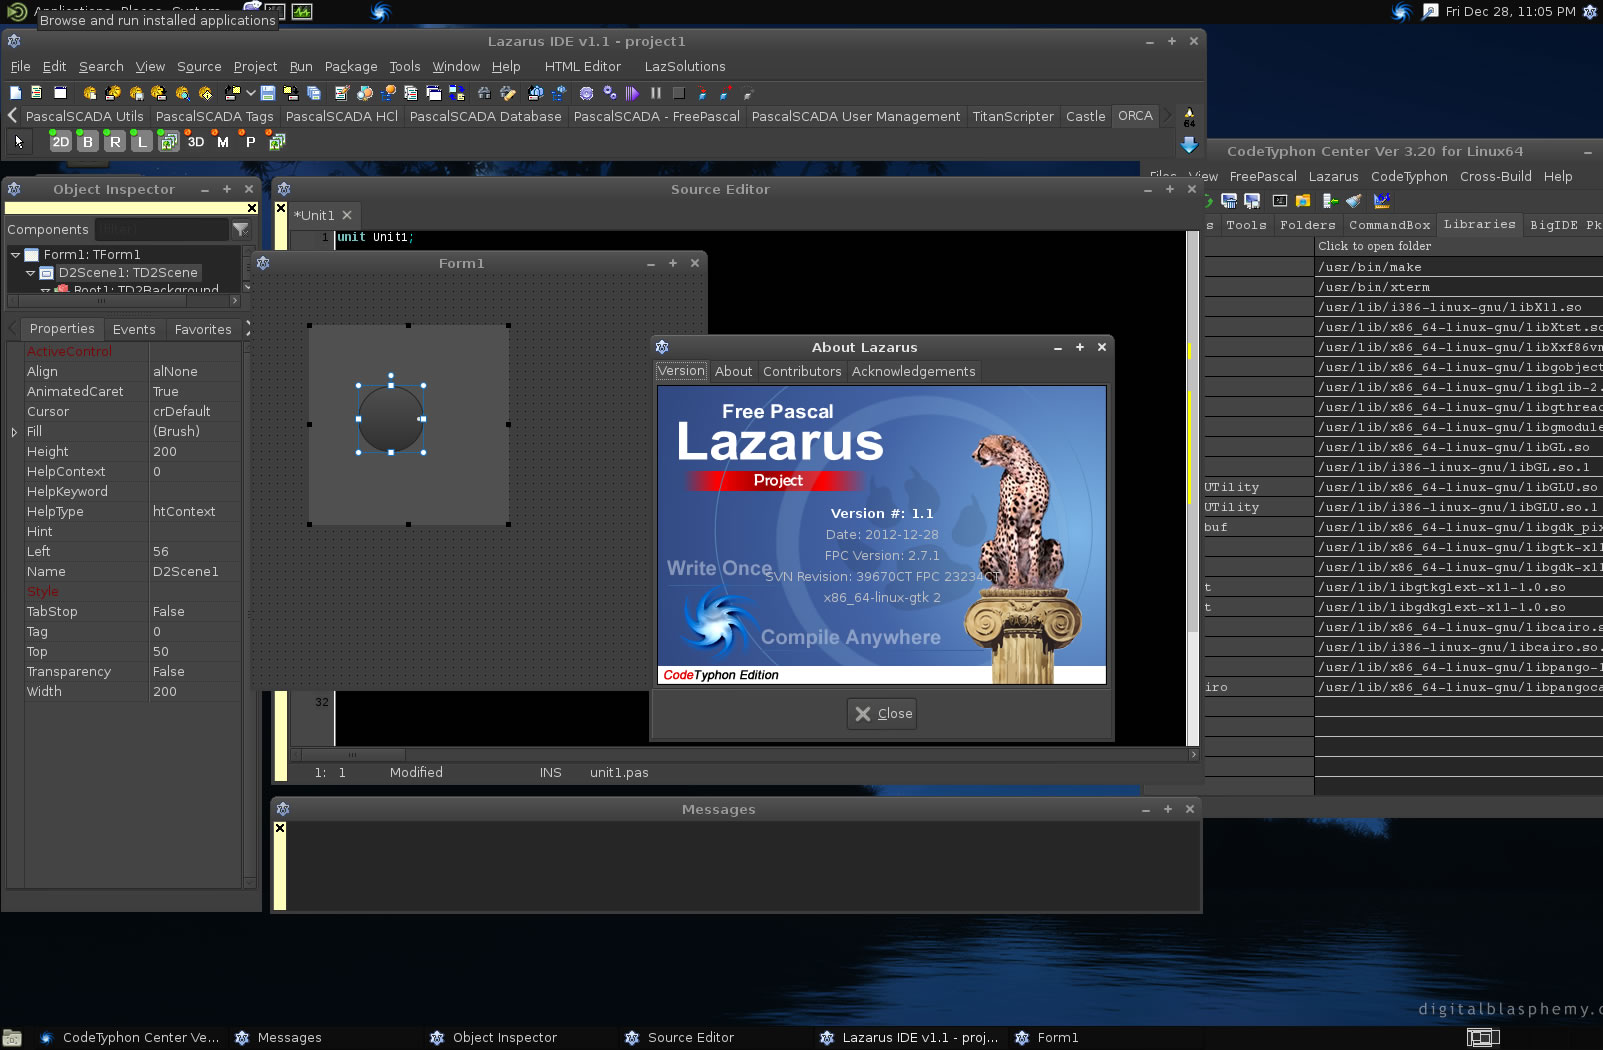Click unit1.pas in the editor status bar

(619, 773)
